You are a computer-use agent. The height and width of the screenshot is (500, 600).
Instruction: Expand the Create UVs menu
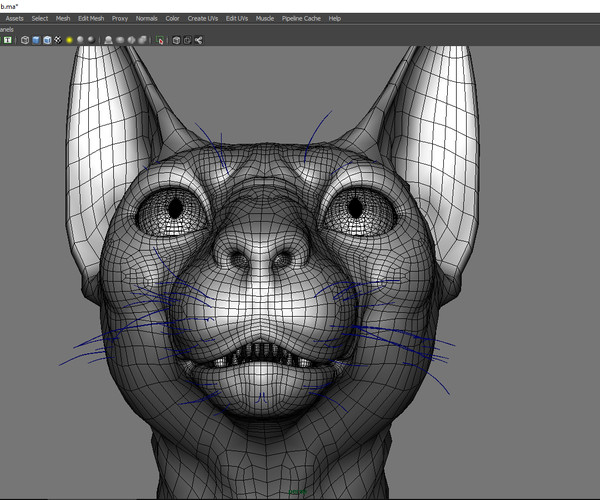pyautogui.click(x=203, y=18)
